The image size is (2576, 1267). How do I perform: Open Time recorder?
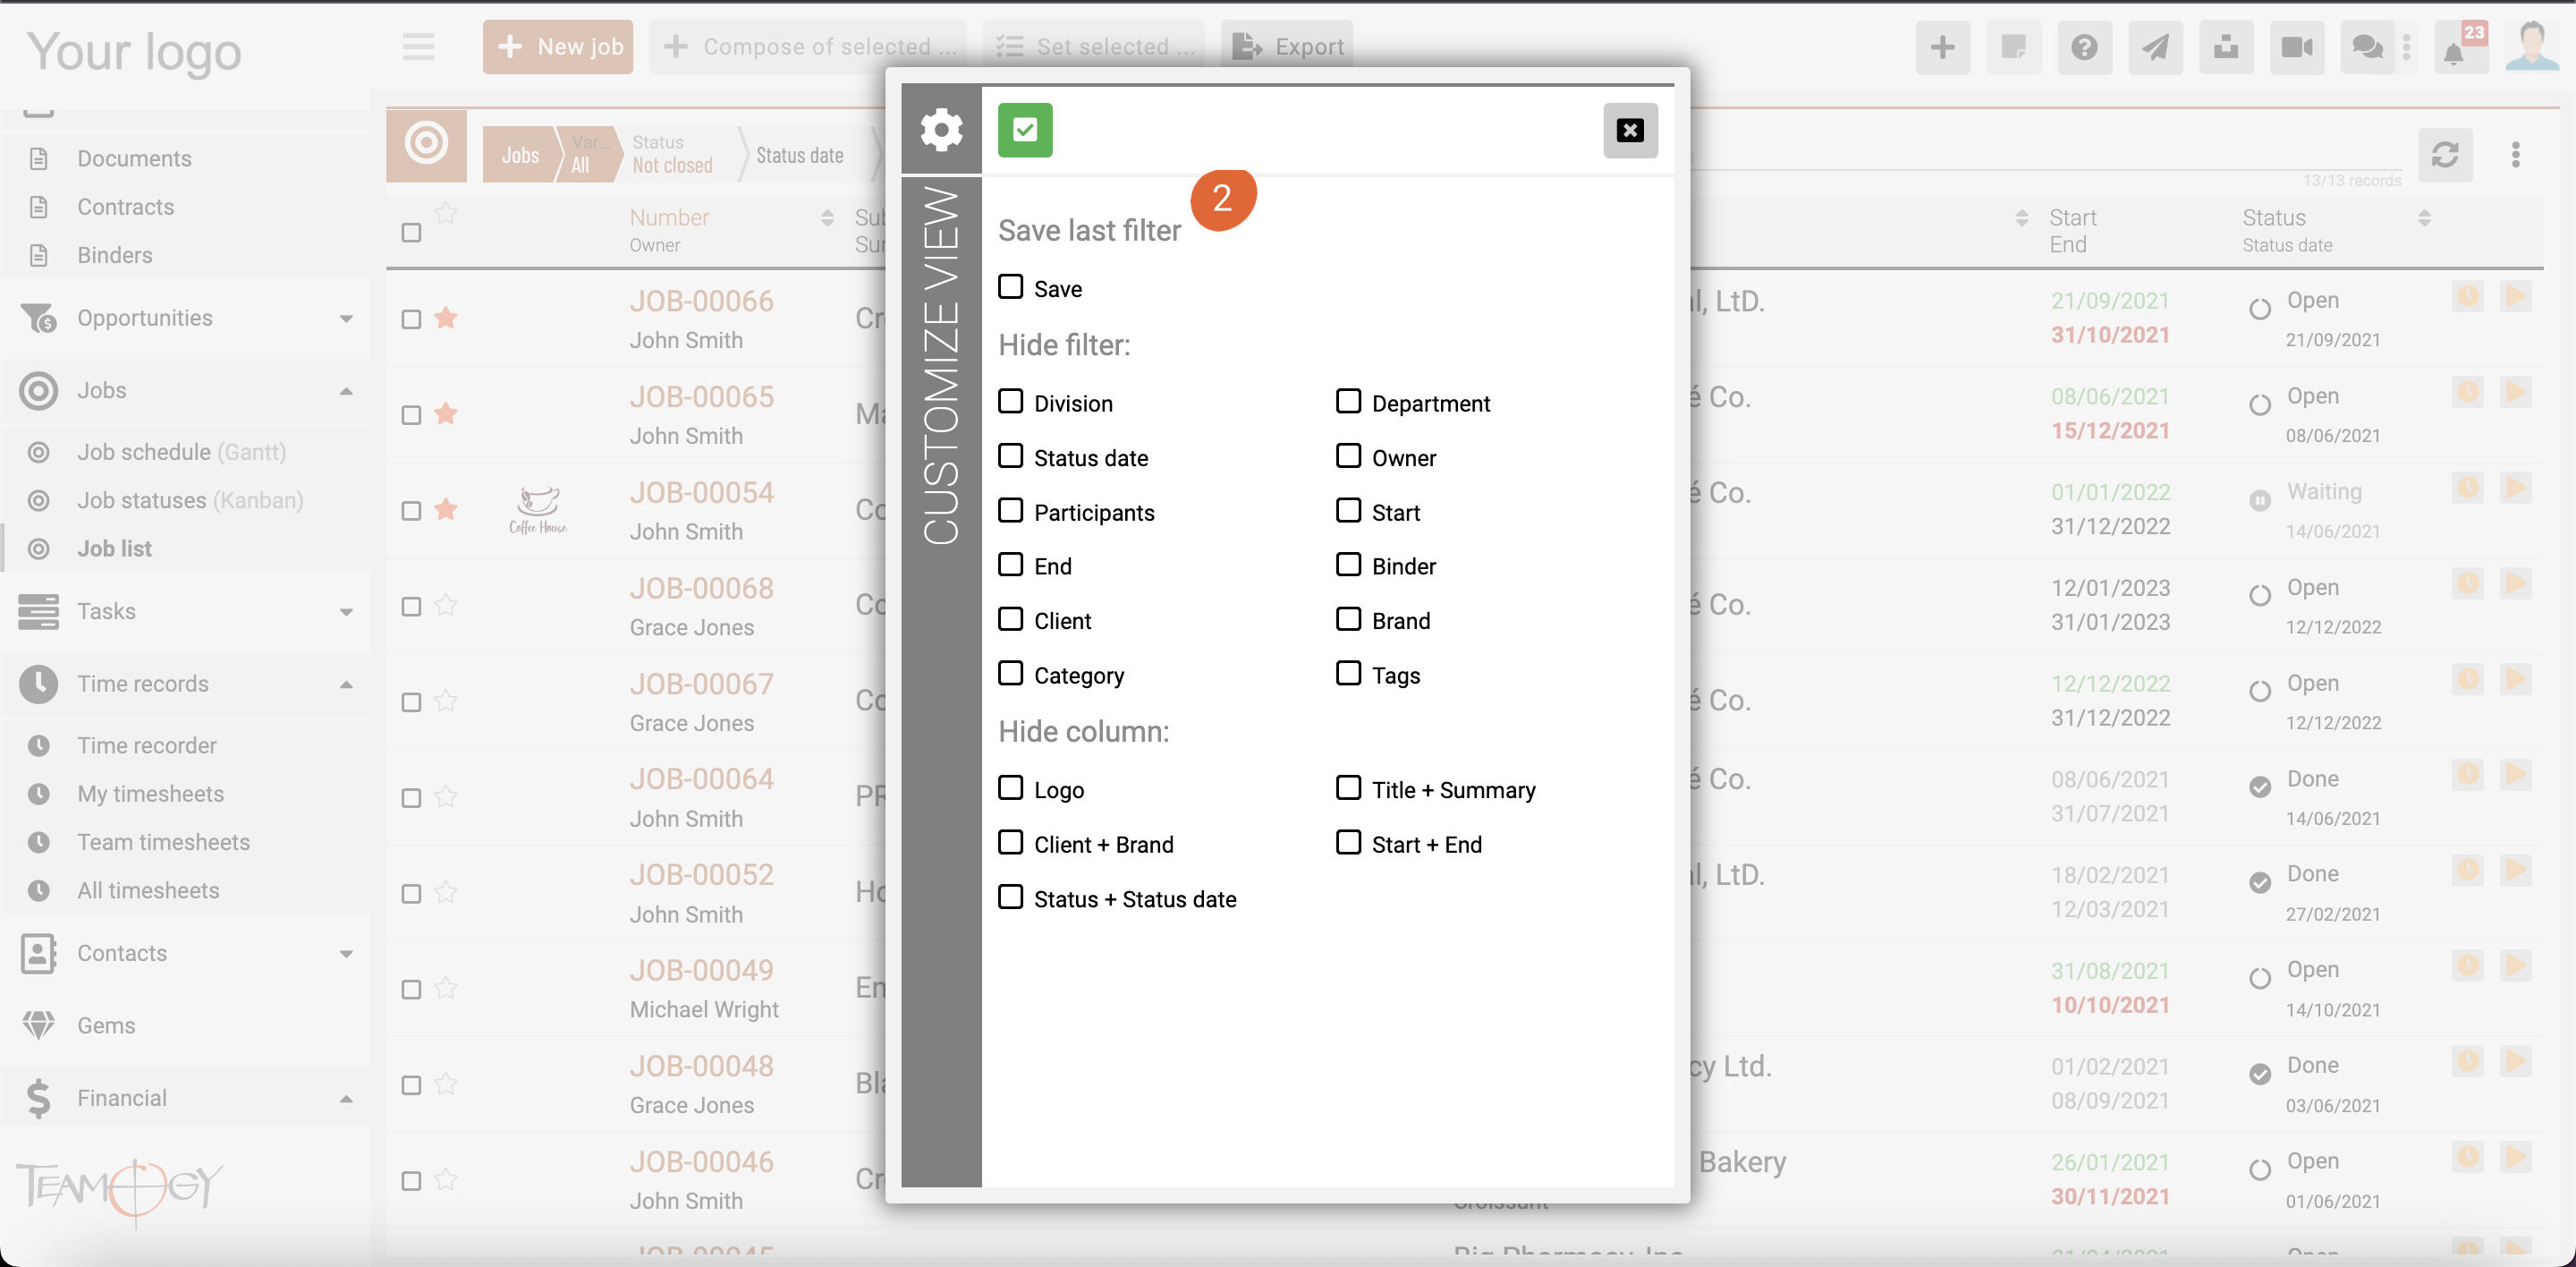147,745
